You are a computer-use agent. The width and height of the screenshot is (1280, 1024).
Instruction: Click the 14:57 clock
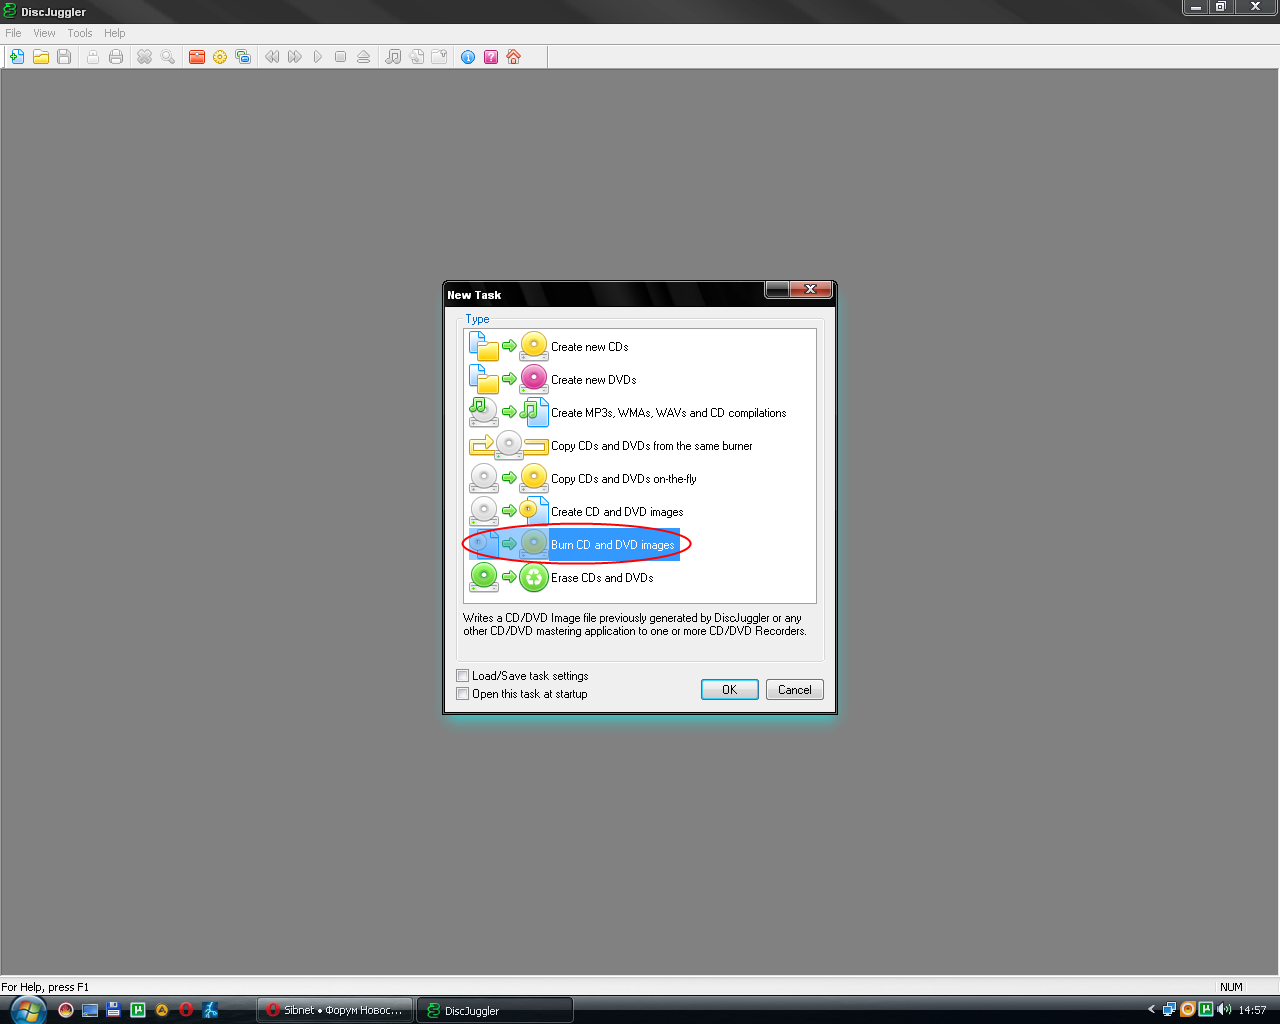1252,1010
